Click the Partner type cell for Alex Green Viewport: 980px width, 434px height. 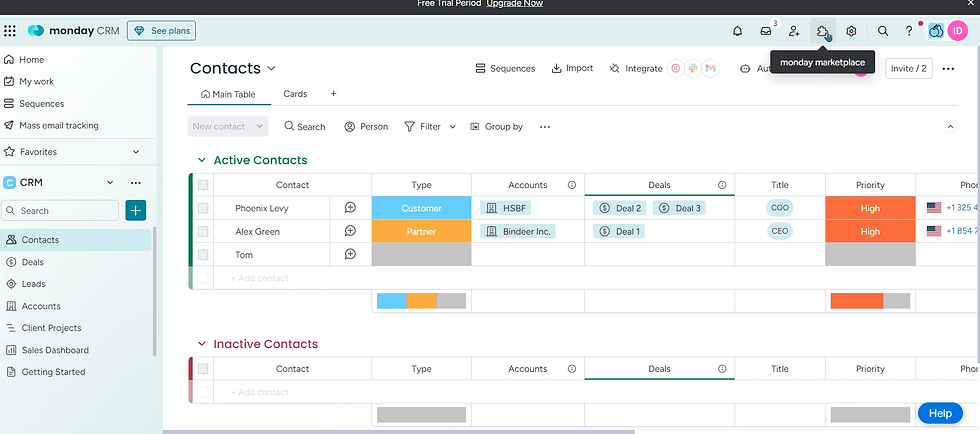tap(421, 231)
